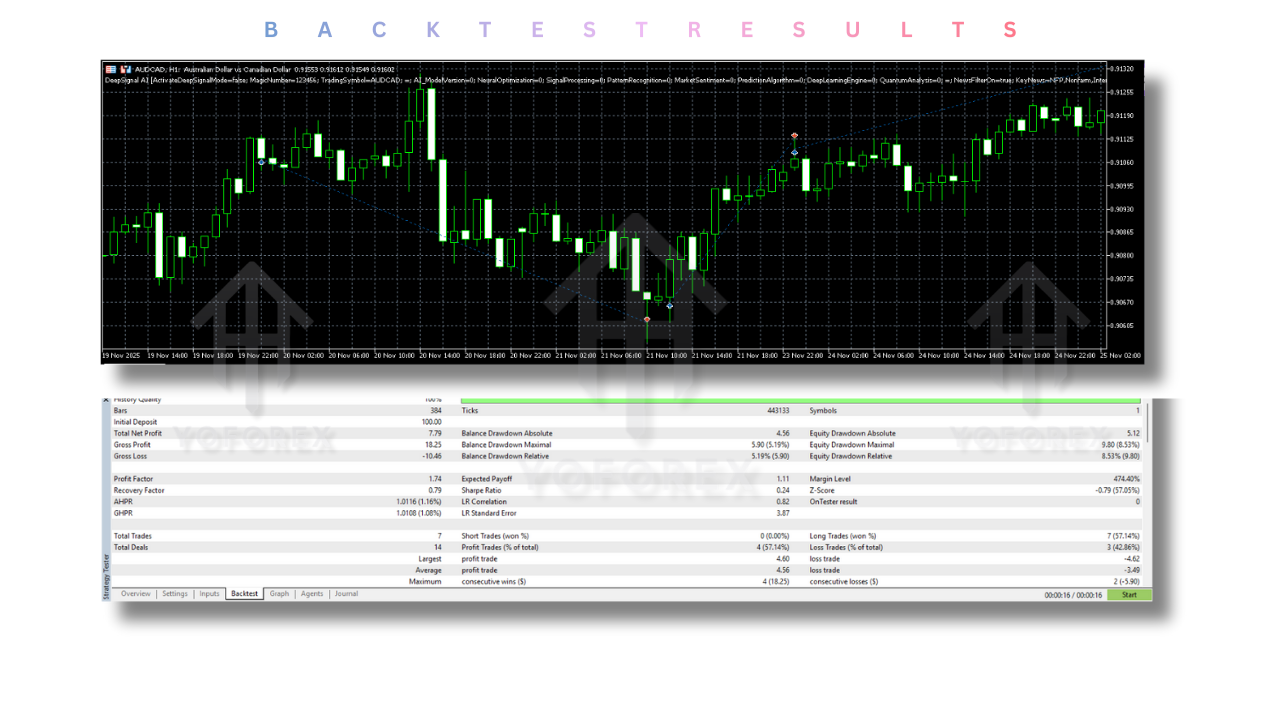Select the Inputs tab

tap(209, 593)
